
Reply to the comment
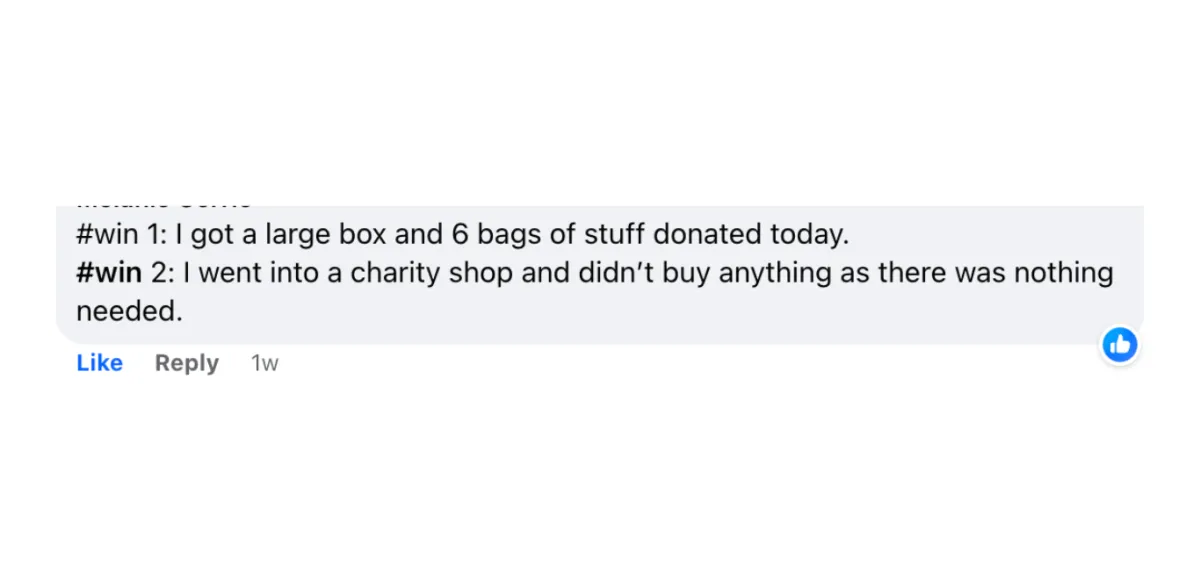(x=187, y=363)
